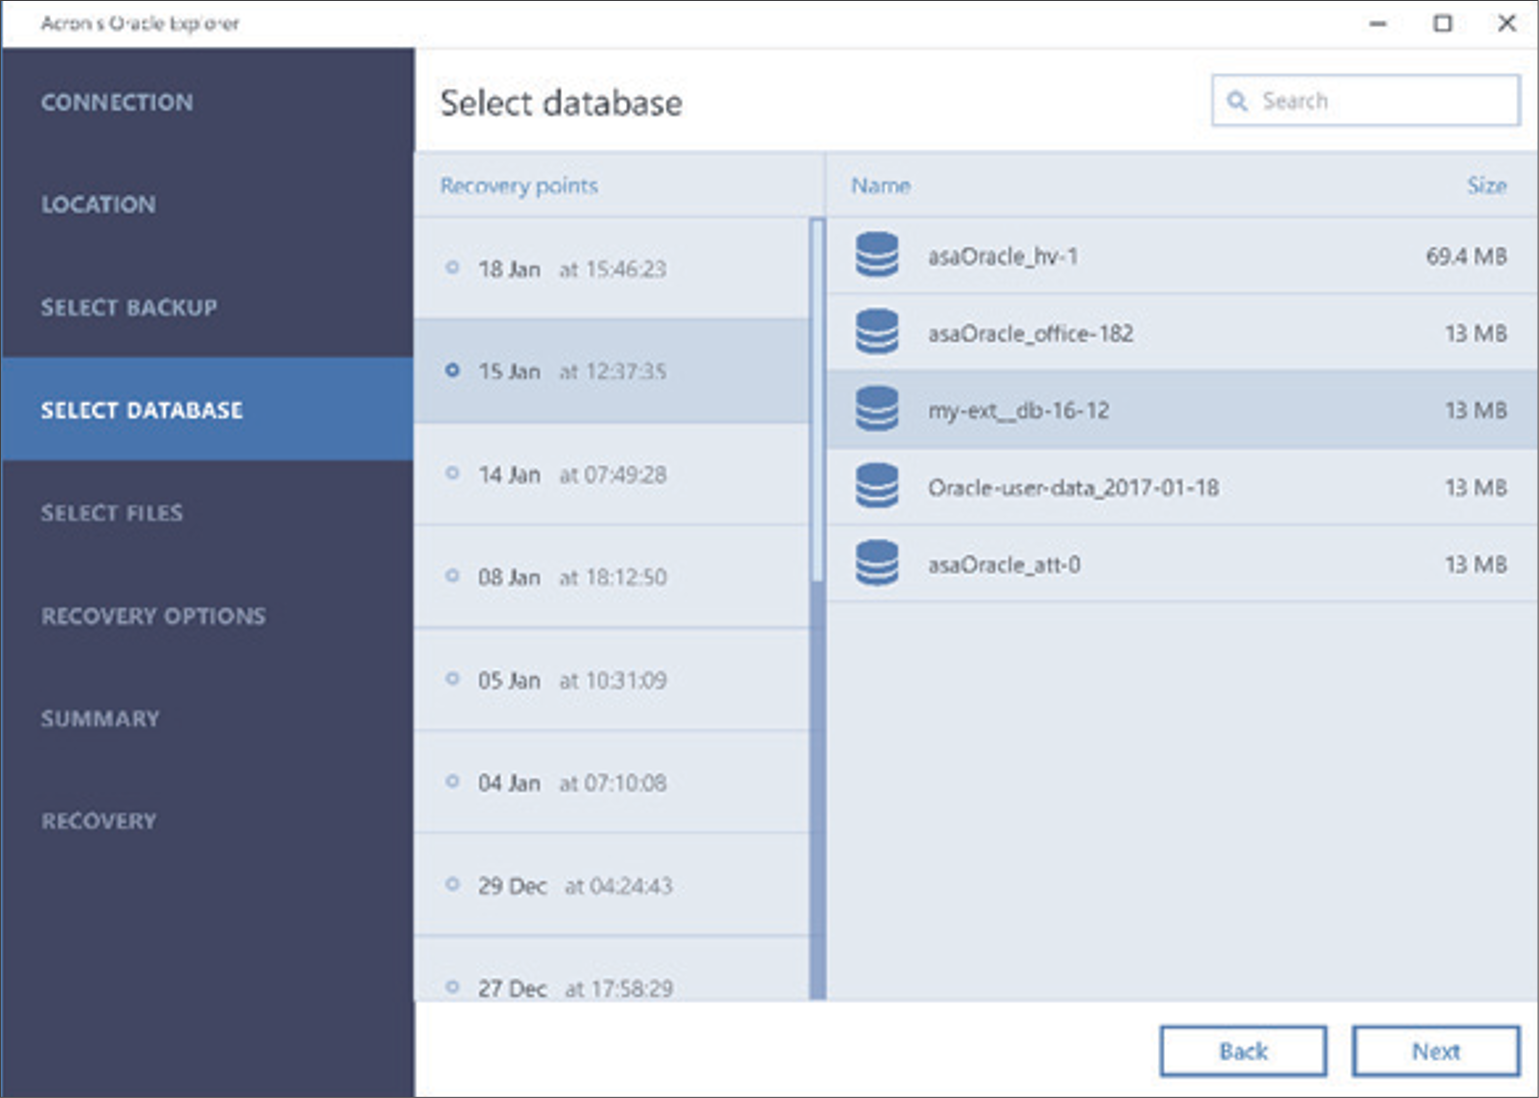Screen dimensions: 1539x1098
Task: Select the 27 Dec recovery point radio
Action: [452, 987]
